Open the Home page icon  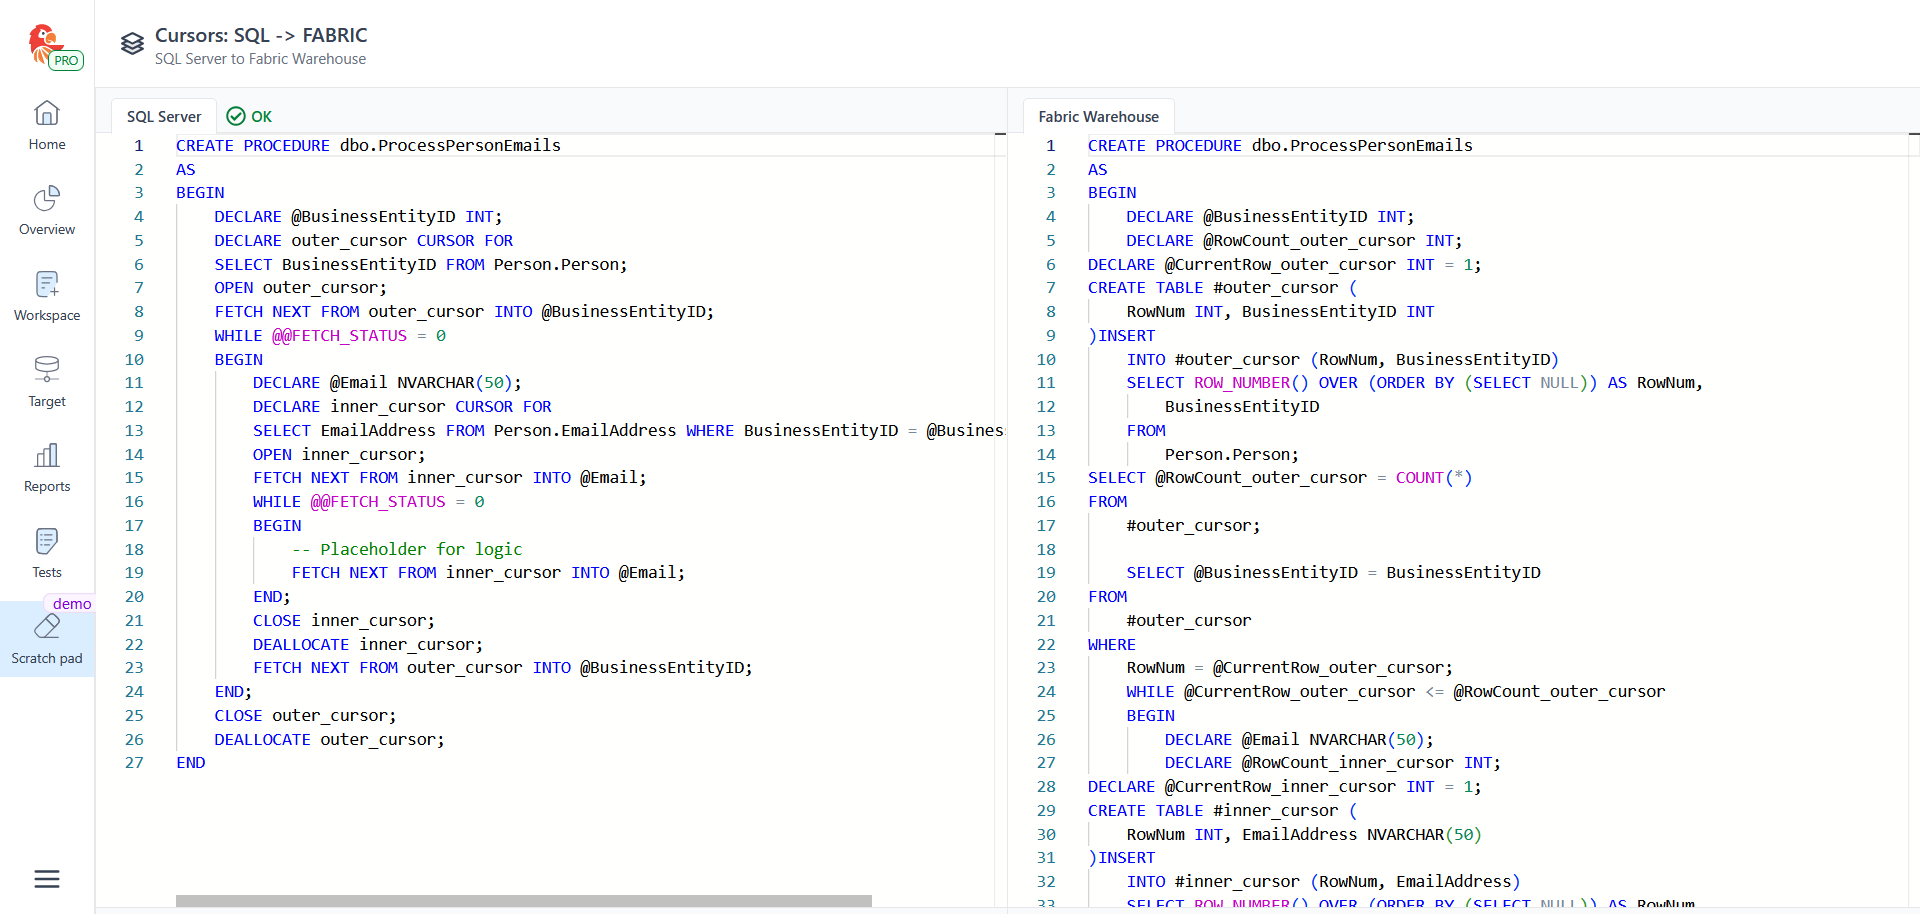click(47, 113)
